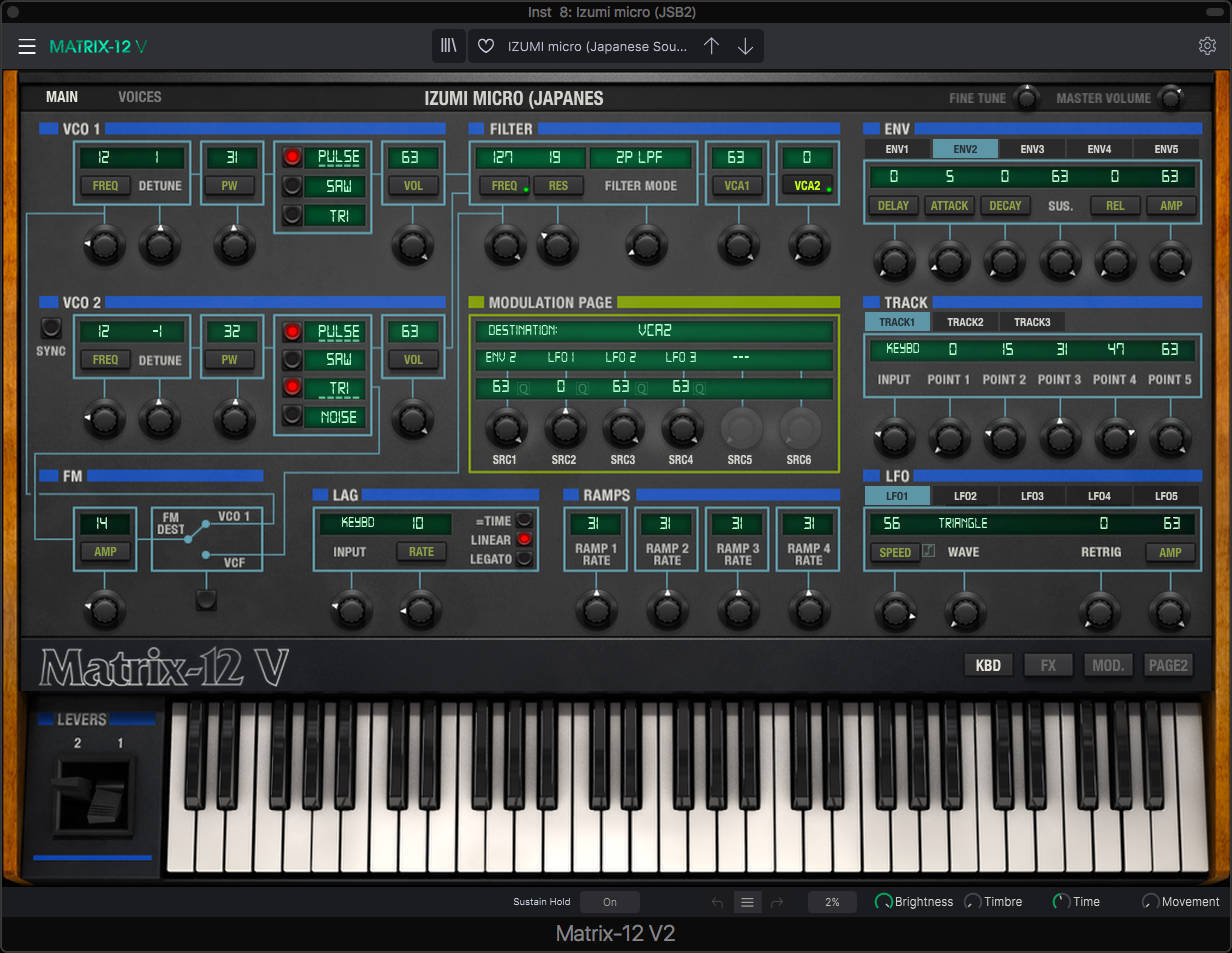The width and height of the screenshot is (1232, 953).
Task: Open the PAGE2 panel
Action: 1168,665
